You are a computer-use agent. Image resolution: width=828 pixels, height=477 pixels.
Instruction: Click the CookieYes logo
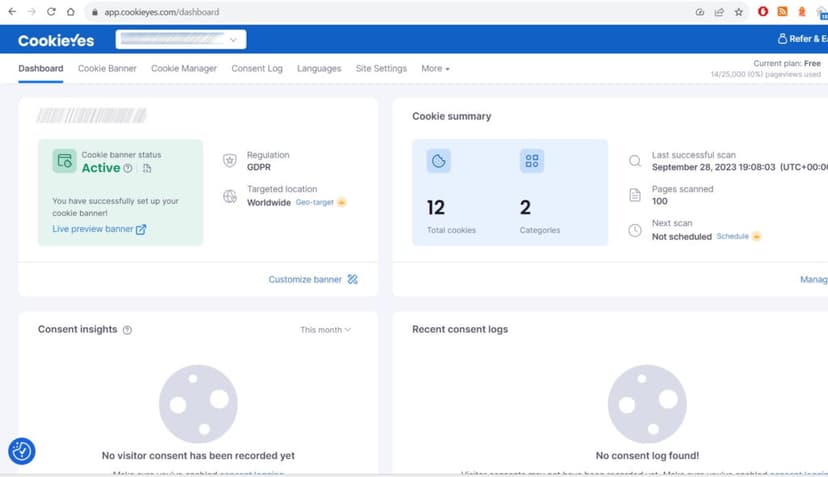click(x=56, y=40)
